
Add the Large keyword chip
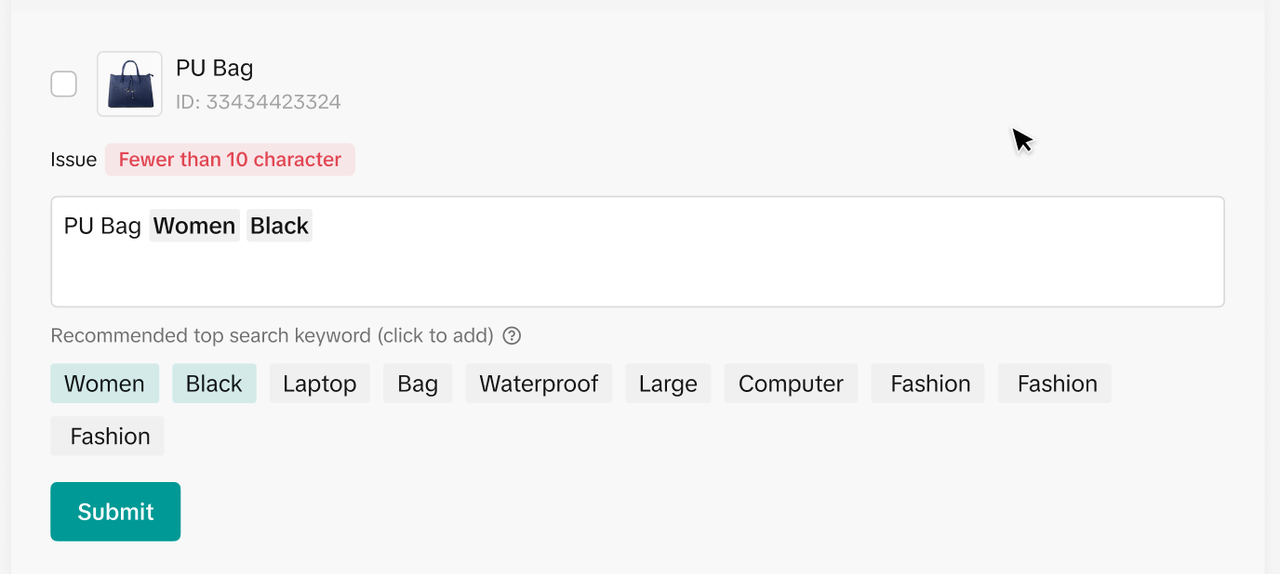[668, 384]
